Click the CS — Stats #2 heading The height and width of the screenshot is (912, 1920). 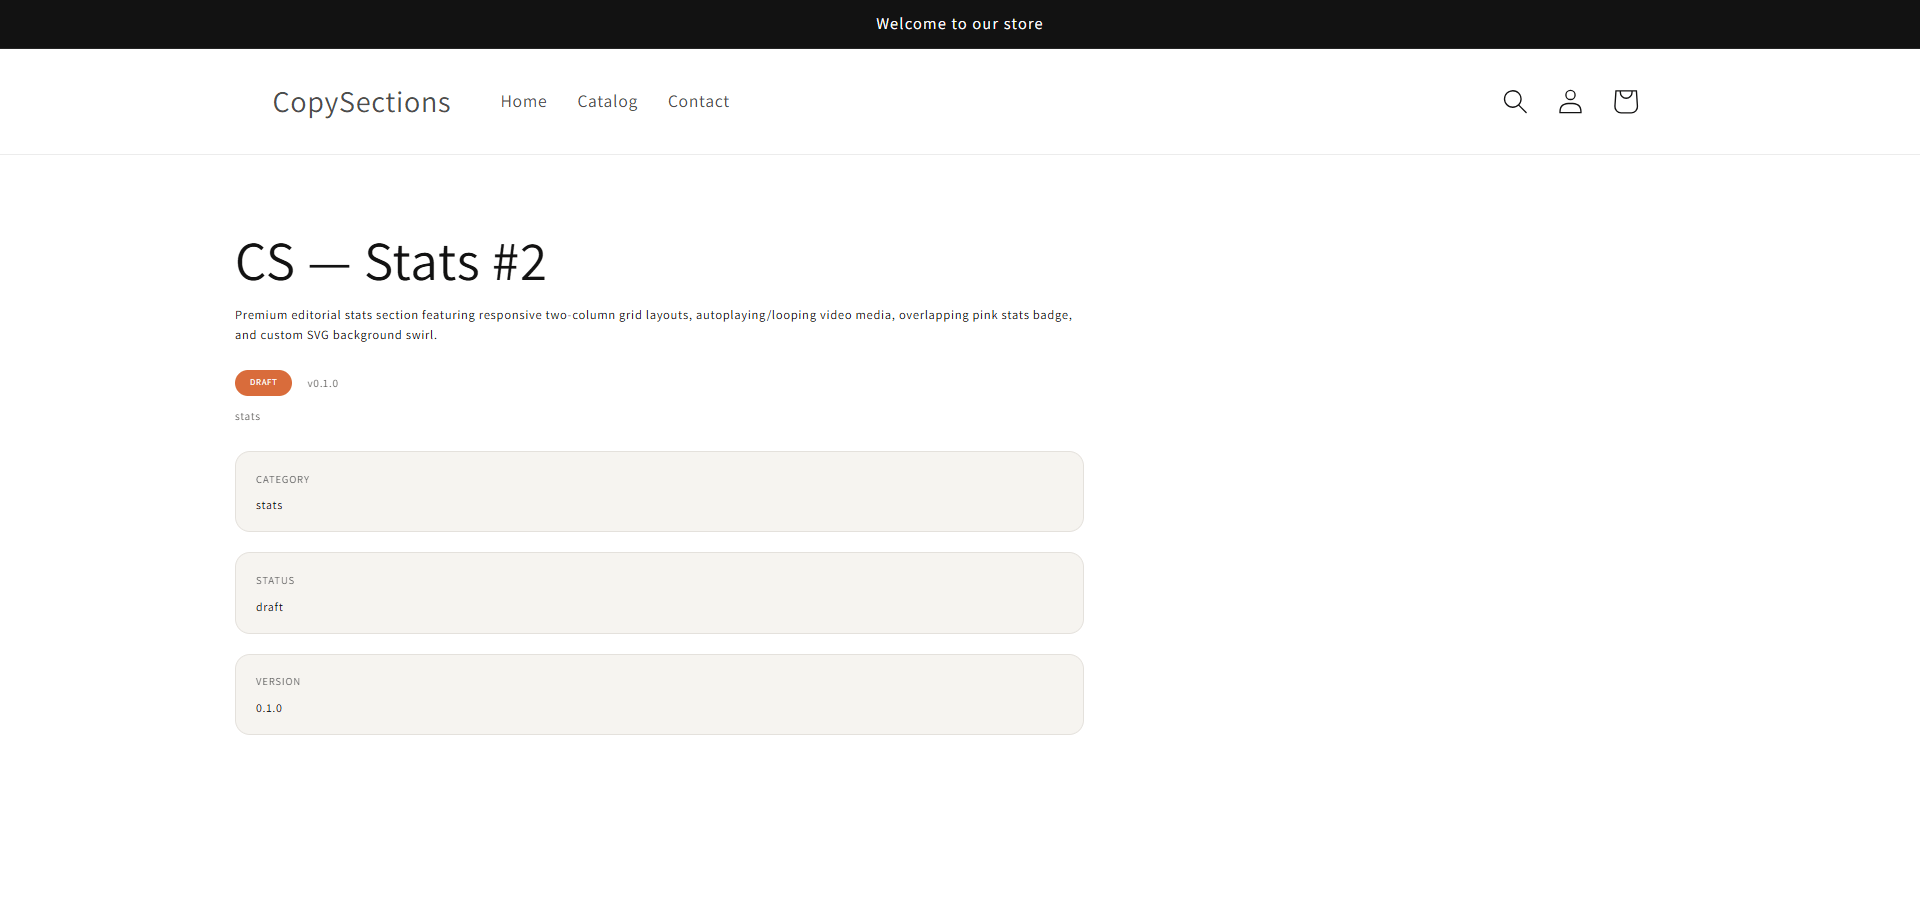390,263
